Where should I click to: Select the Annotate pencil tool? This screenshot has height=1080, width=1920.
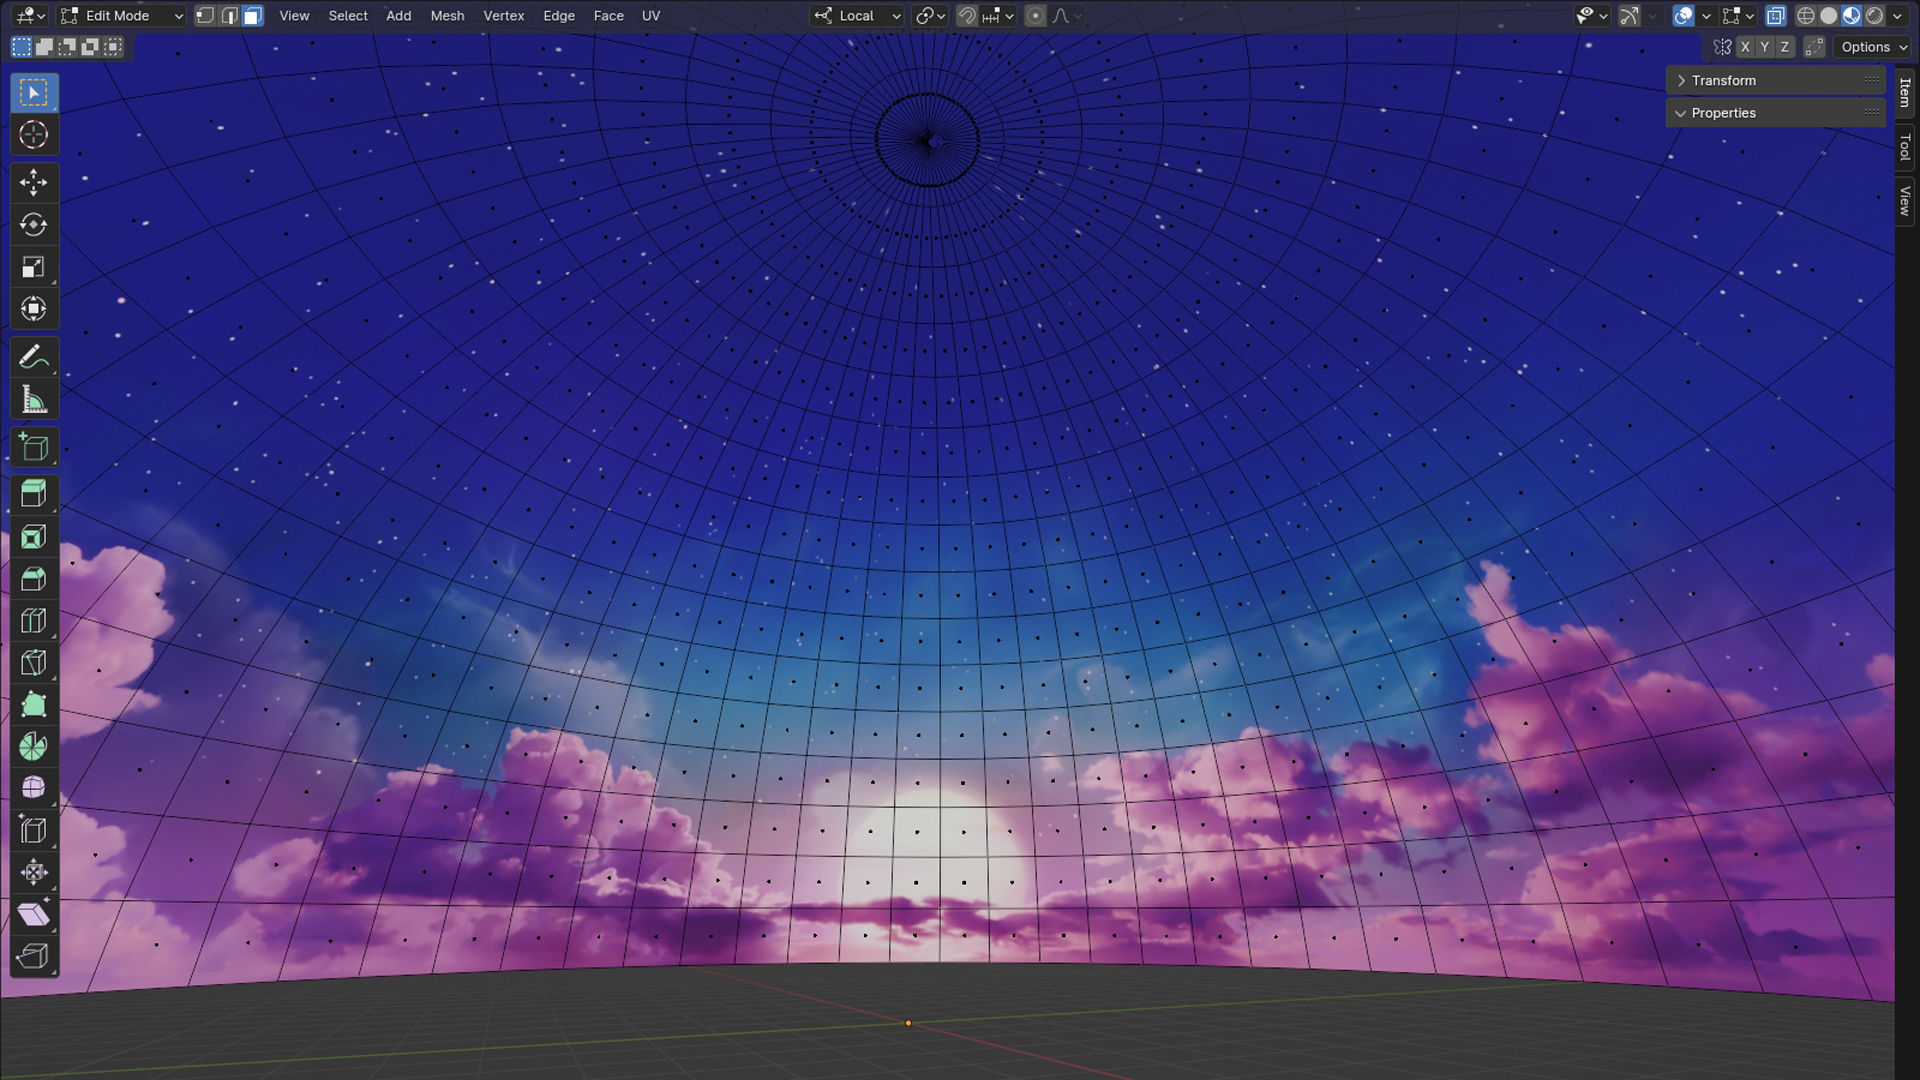[34, 357]
